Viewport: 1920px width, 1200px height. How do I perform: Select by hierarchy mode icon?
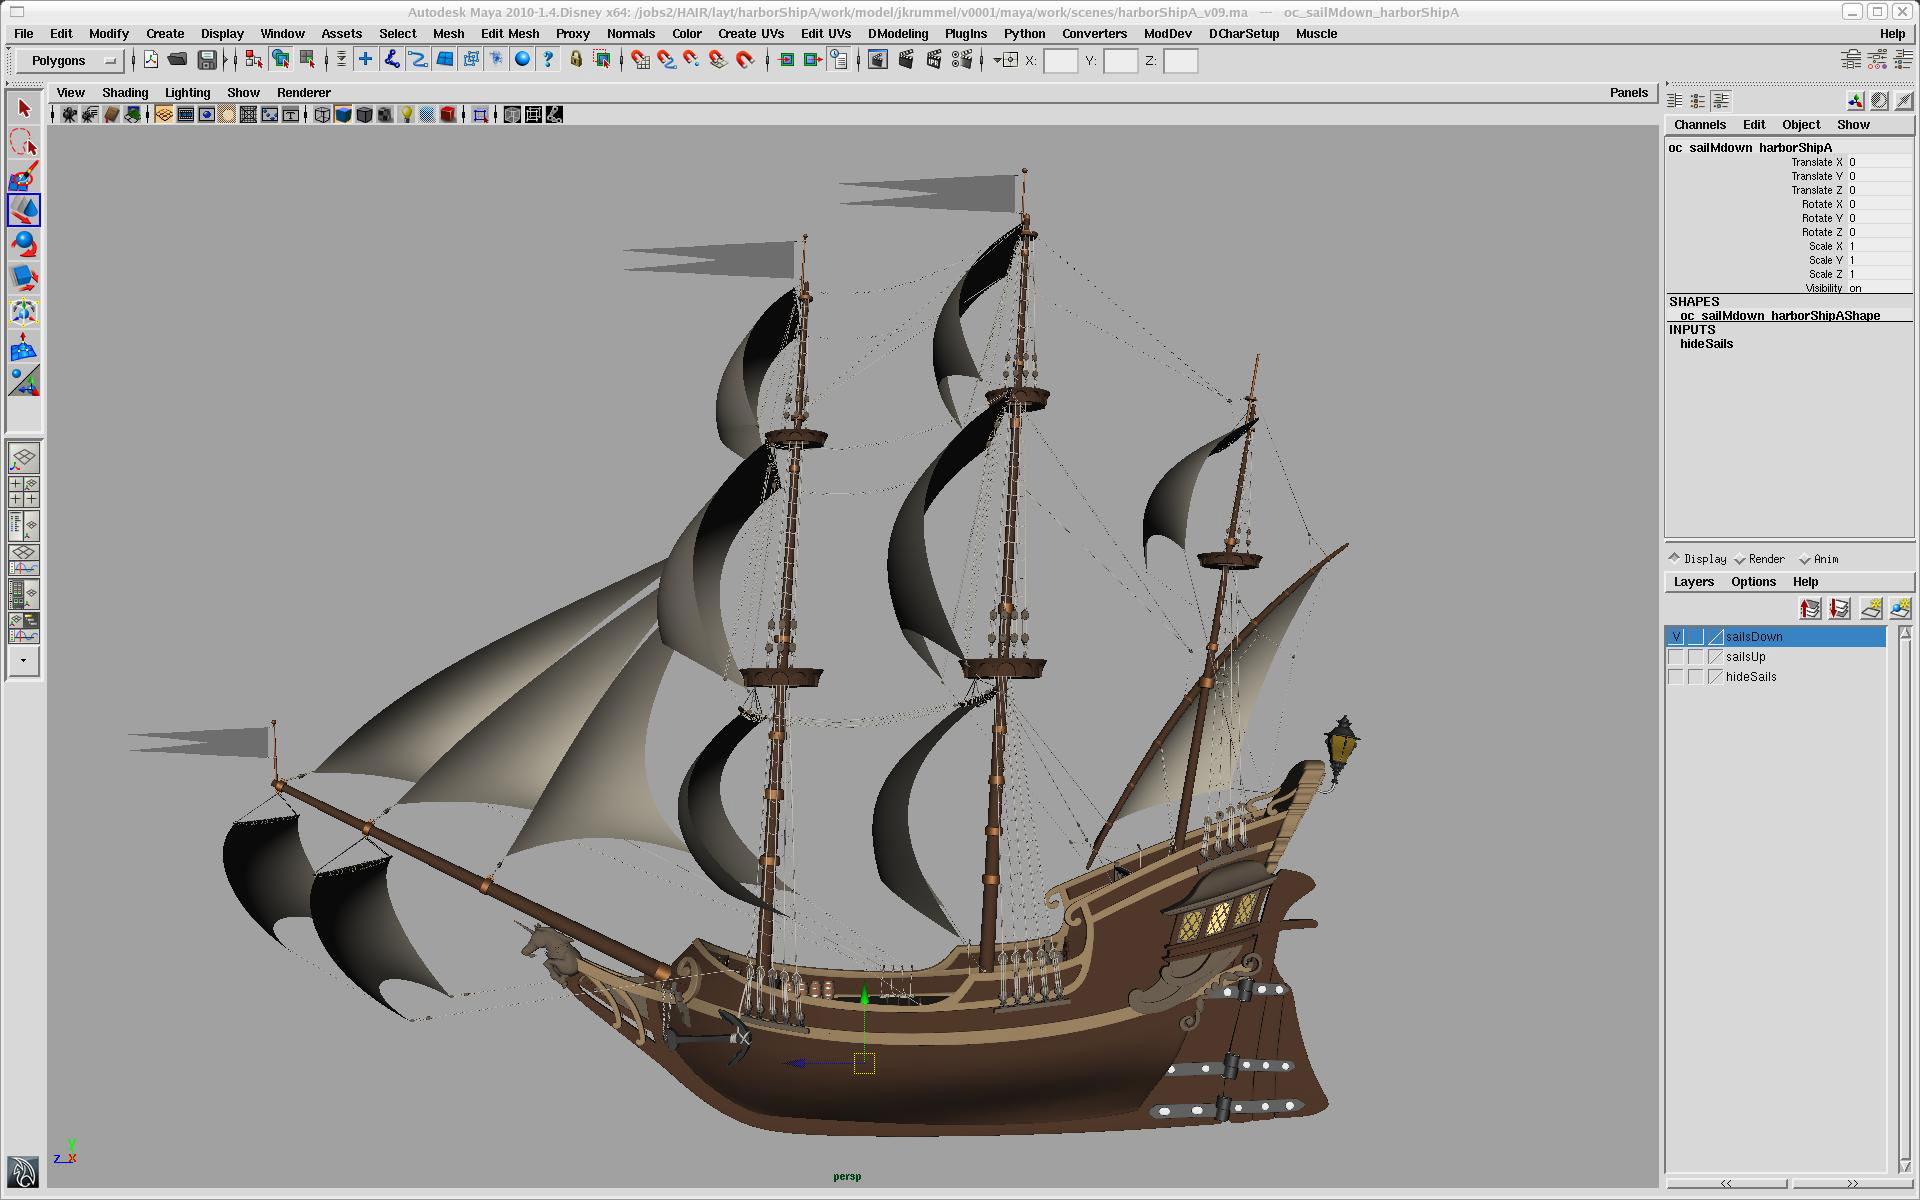[x=254, y=60]
